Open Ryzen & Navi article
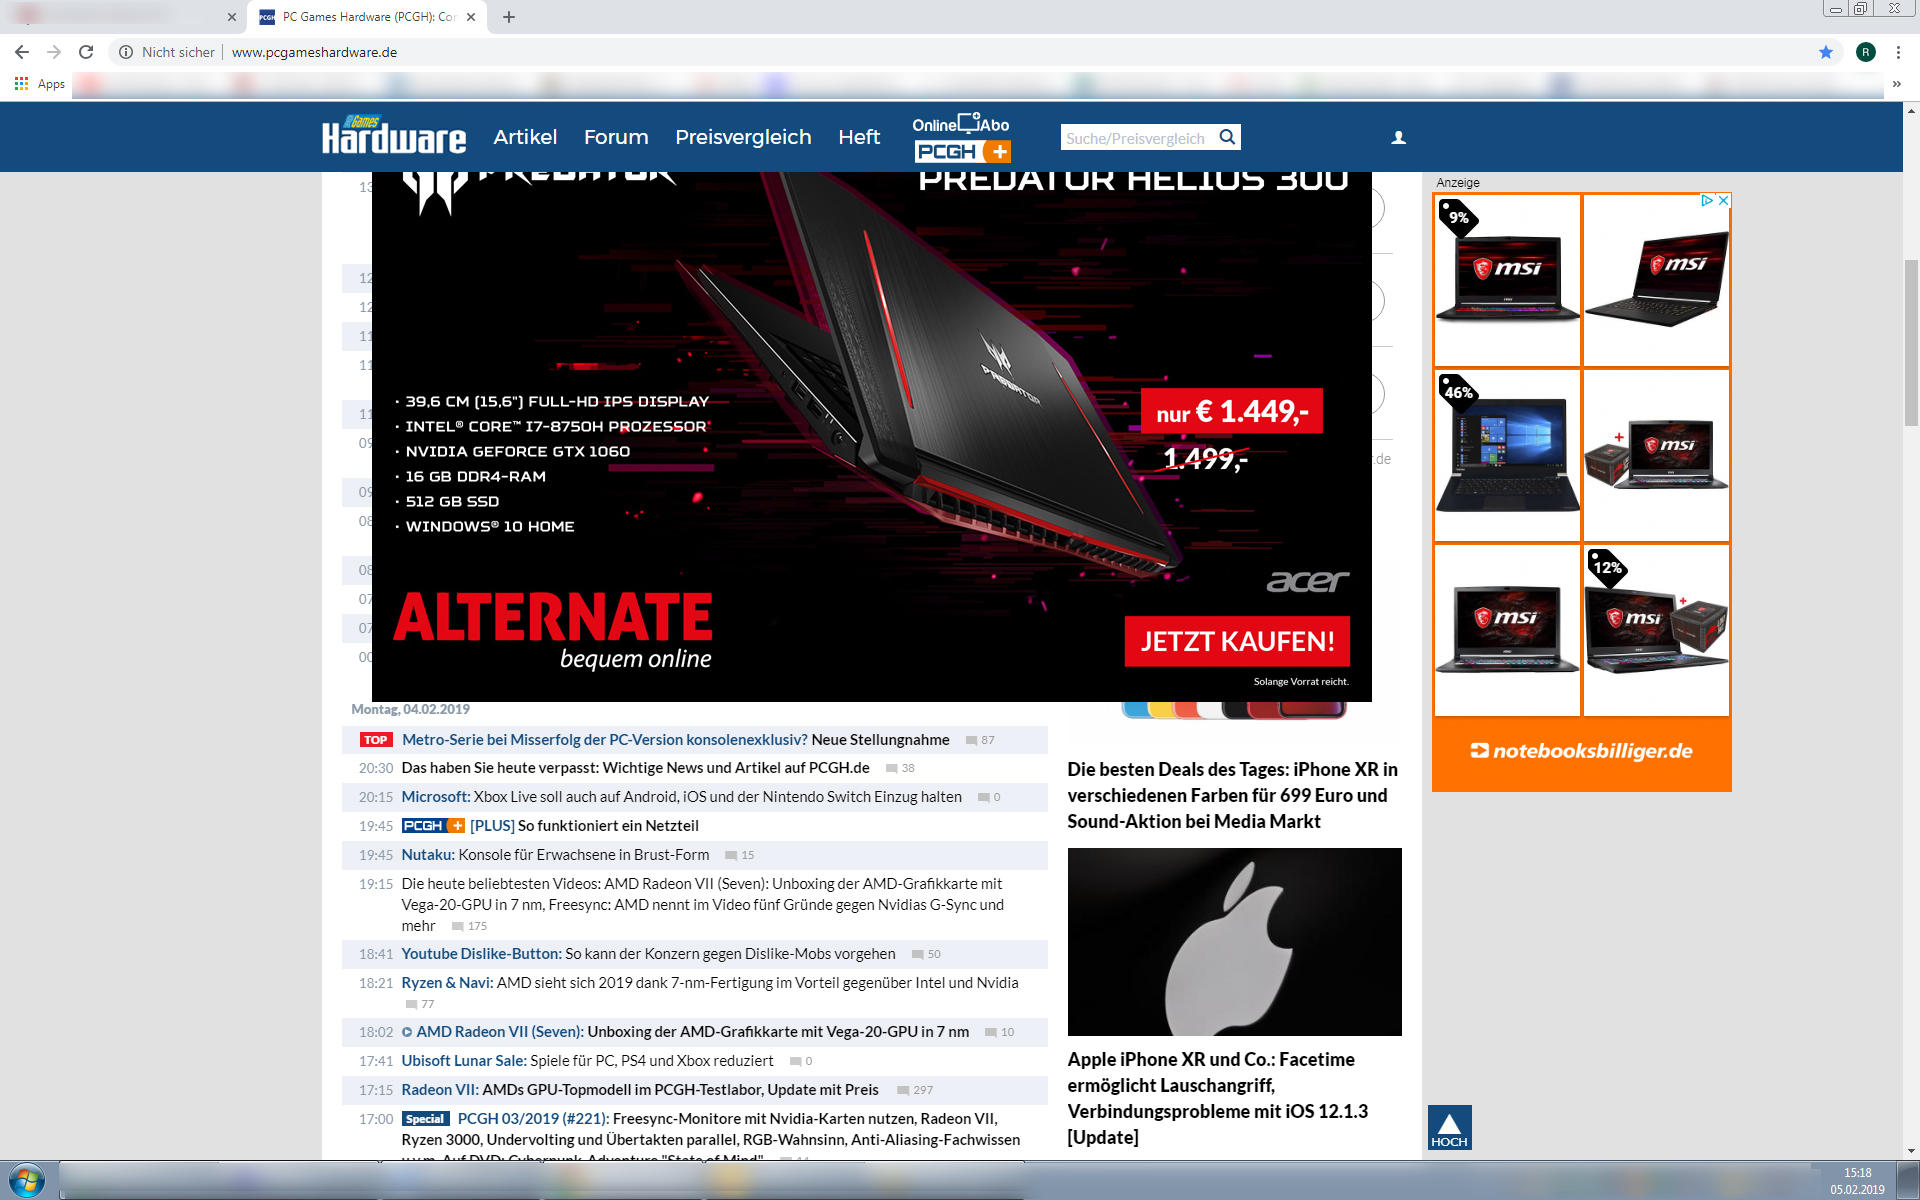This screenshot has width=1920, height=1200. point(710,983)
